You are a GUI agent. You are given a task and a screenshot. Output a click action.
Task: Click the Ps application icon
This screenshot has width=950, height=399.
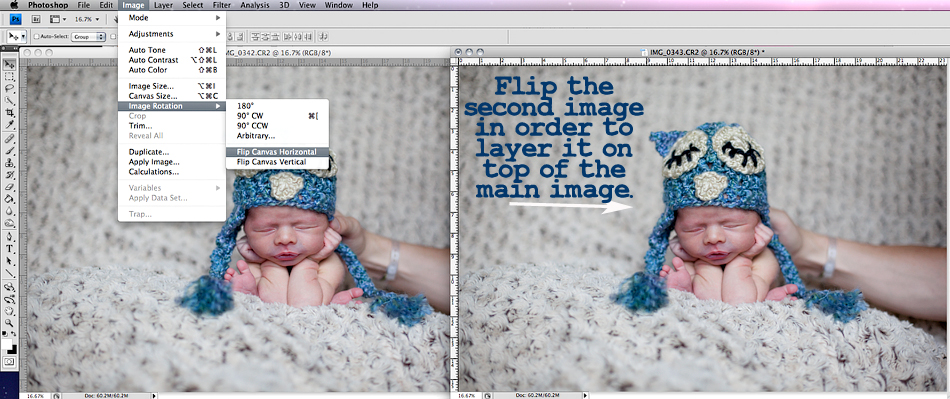[x=16, y=19]
